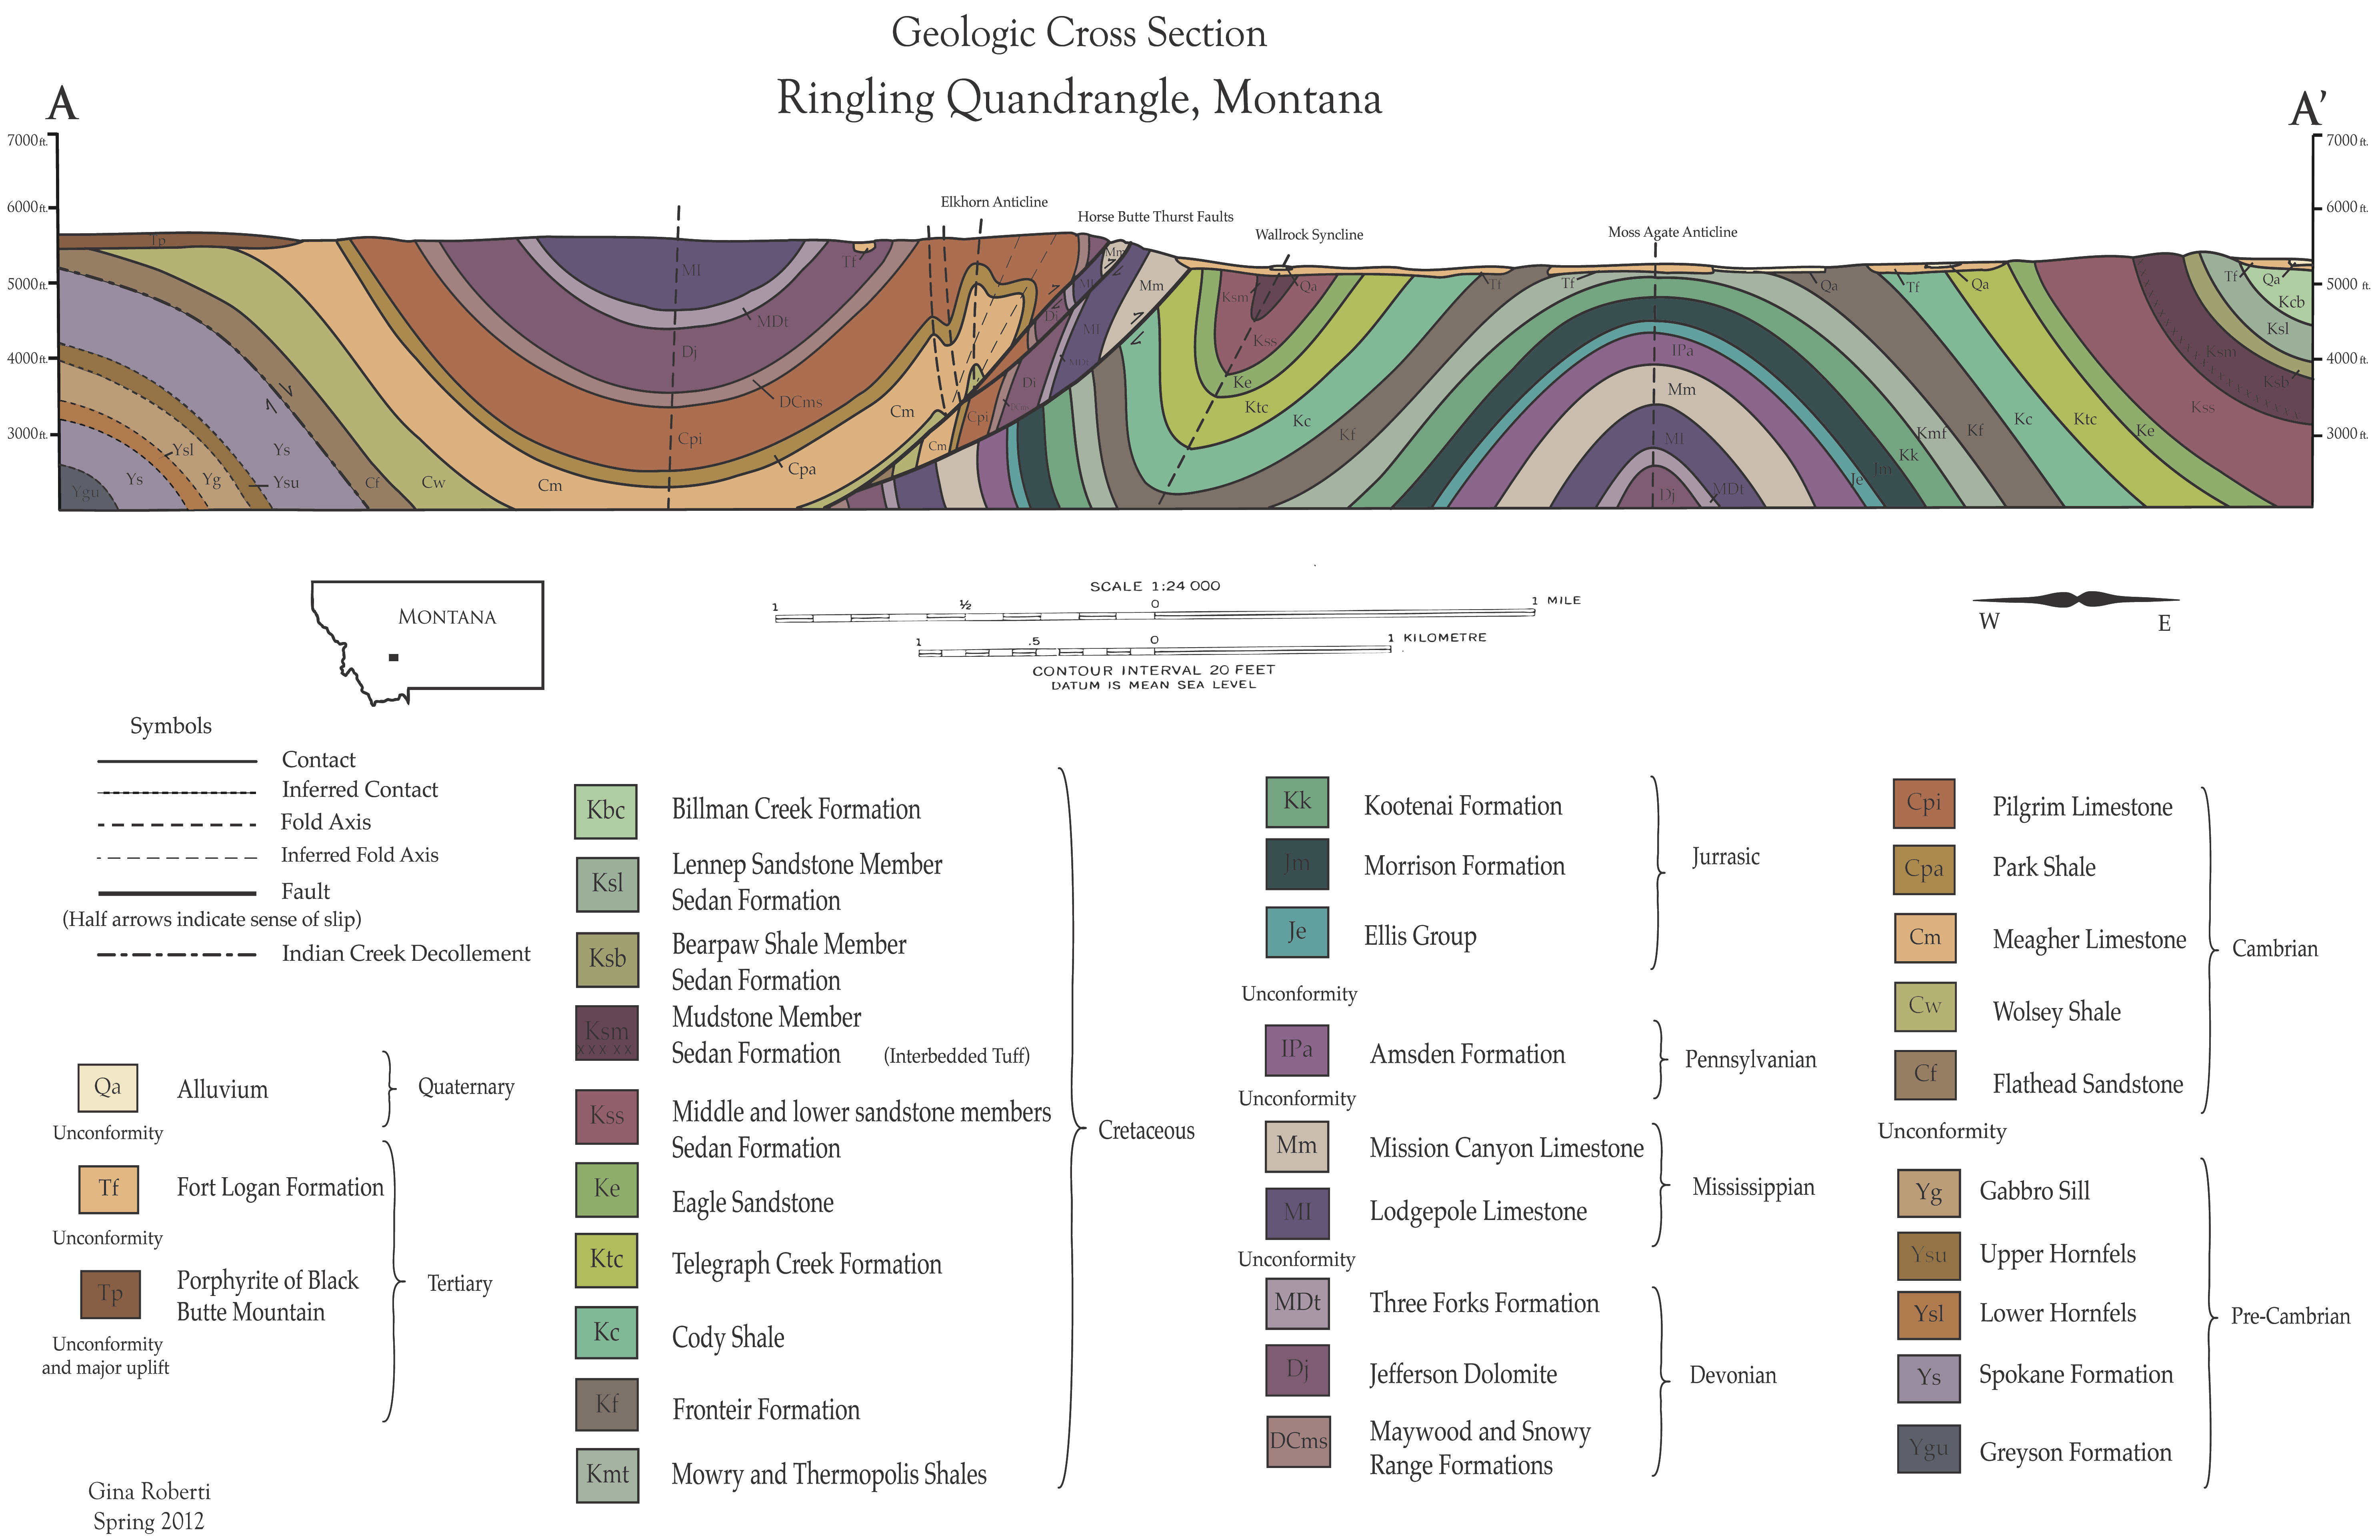
Task: Select the Ygu Greyson Formation legend swatch
Action: (1929, 1449)
